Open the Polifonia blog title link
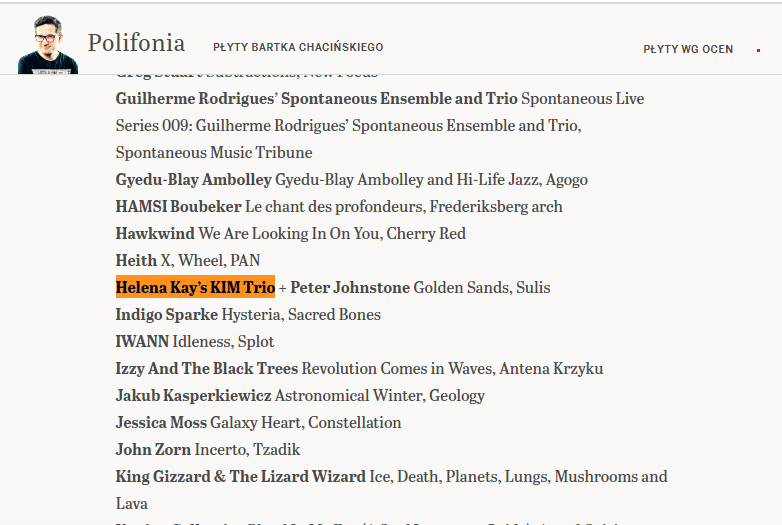The image size is (782, 525). click(x=137, y=43)
